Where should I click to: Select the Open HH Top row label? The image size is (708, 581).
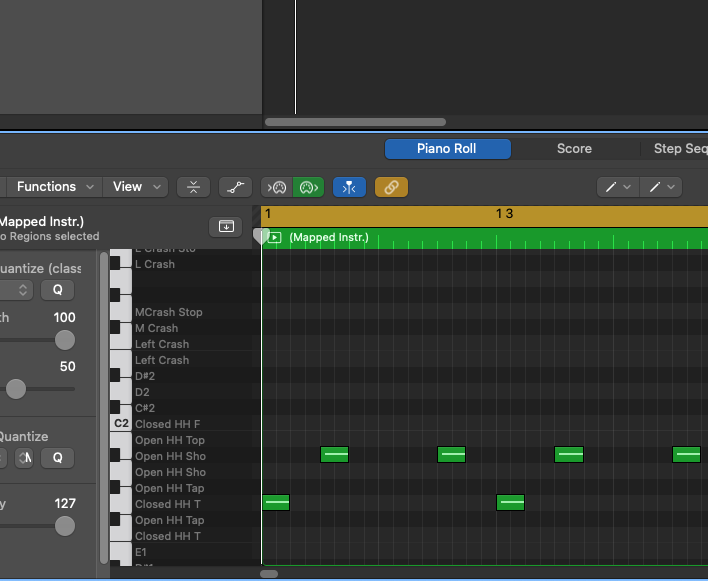point(169,440)
